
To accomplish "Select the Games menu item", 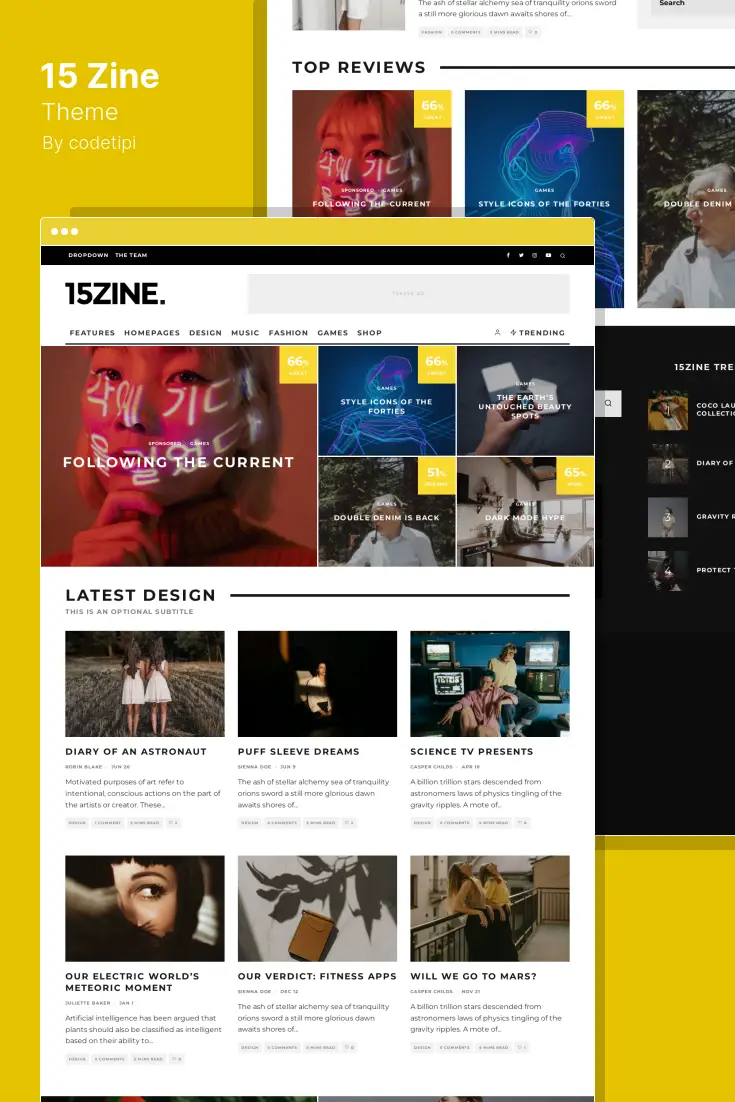I will point(332,333).
